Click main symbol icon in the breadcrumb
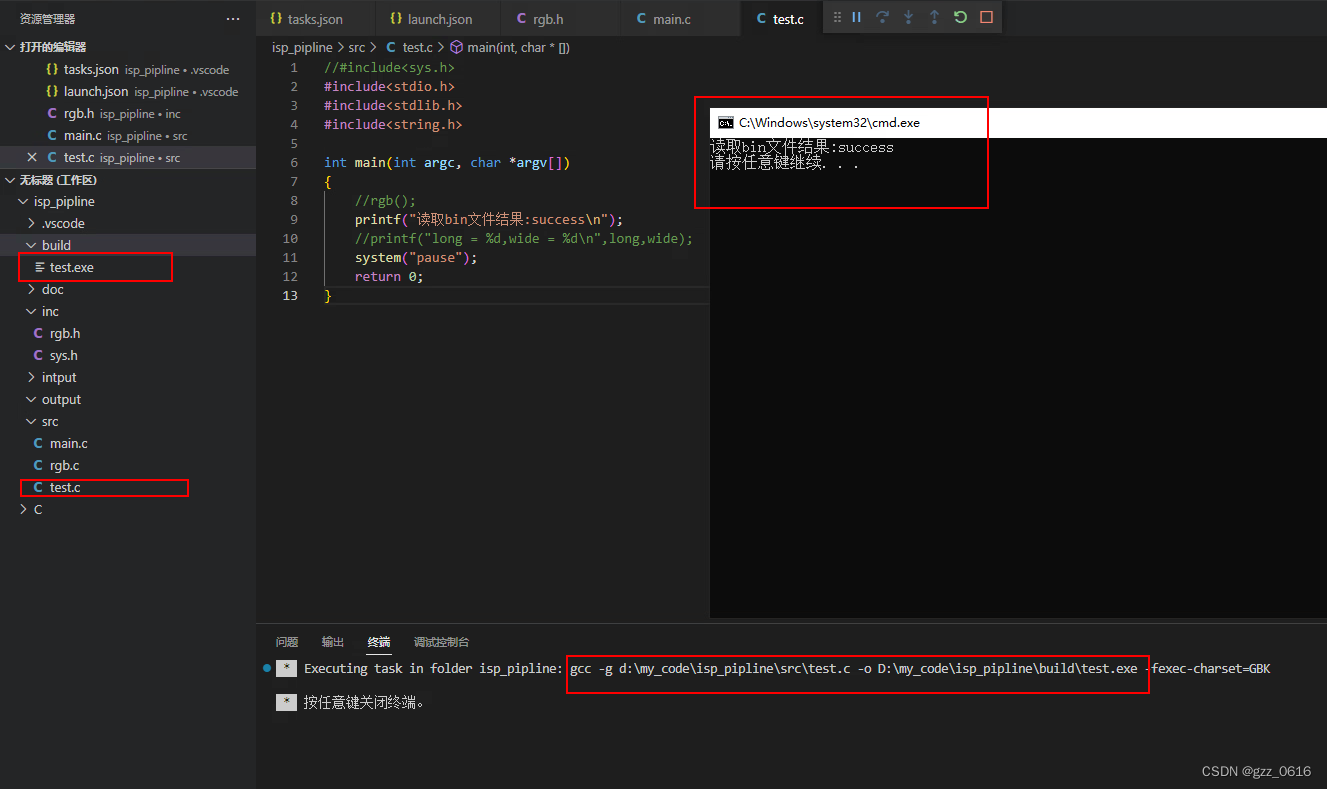Screen dimensions: 1327x789 tap(457, 47)
